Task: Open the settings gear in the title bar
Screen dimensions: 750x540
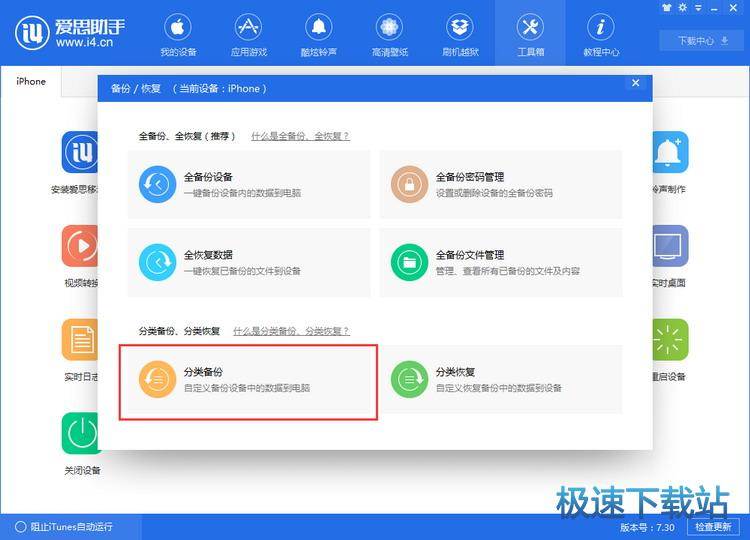Action: [x=683, y=8]
